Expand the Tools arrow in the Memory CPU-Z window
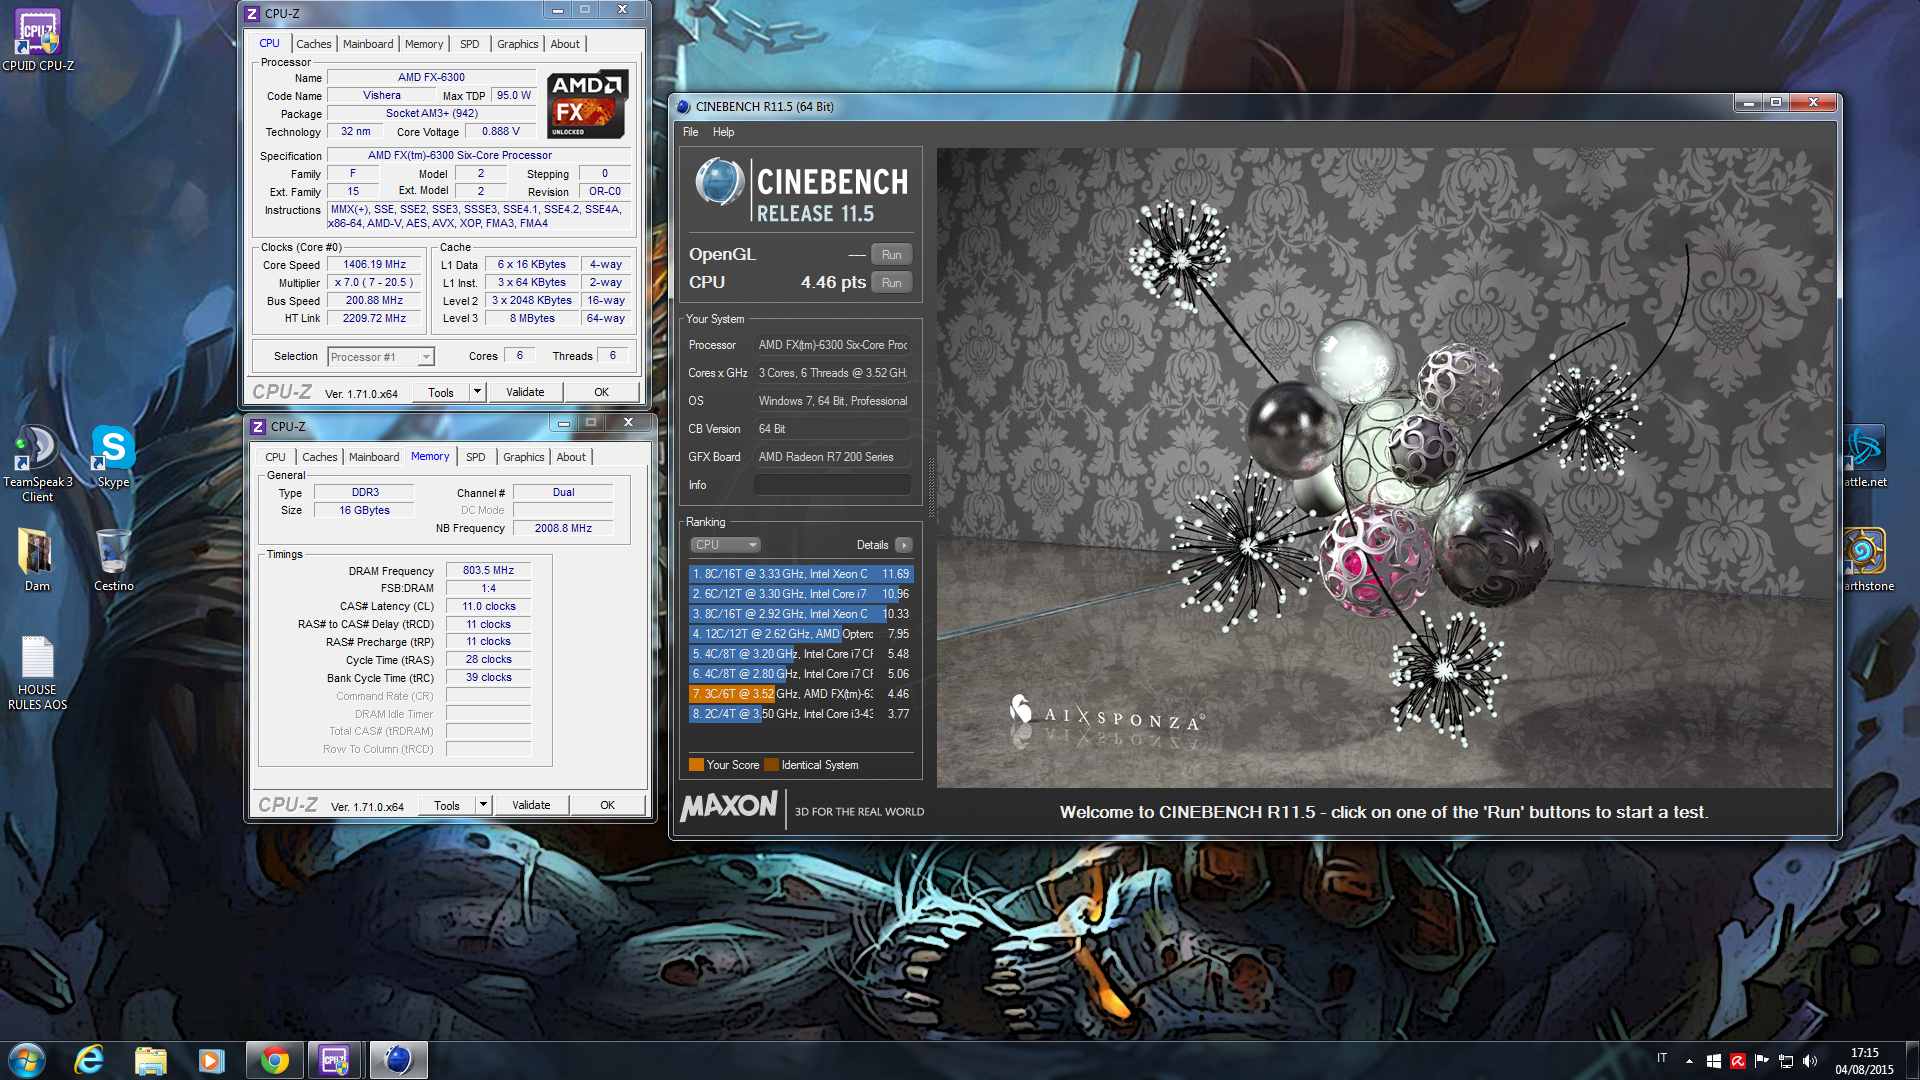Screen dimensions: 1920x1080 pos(484,805)
